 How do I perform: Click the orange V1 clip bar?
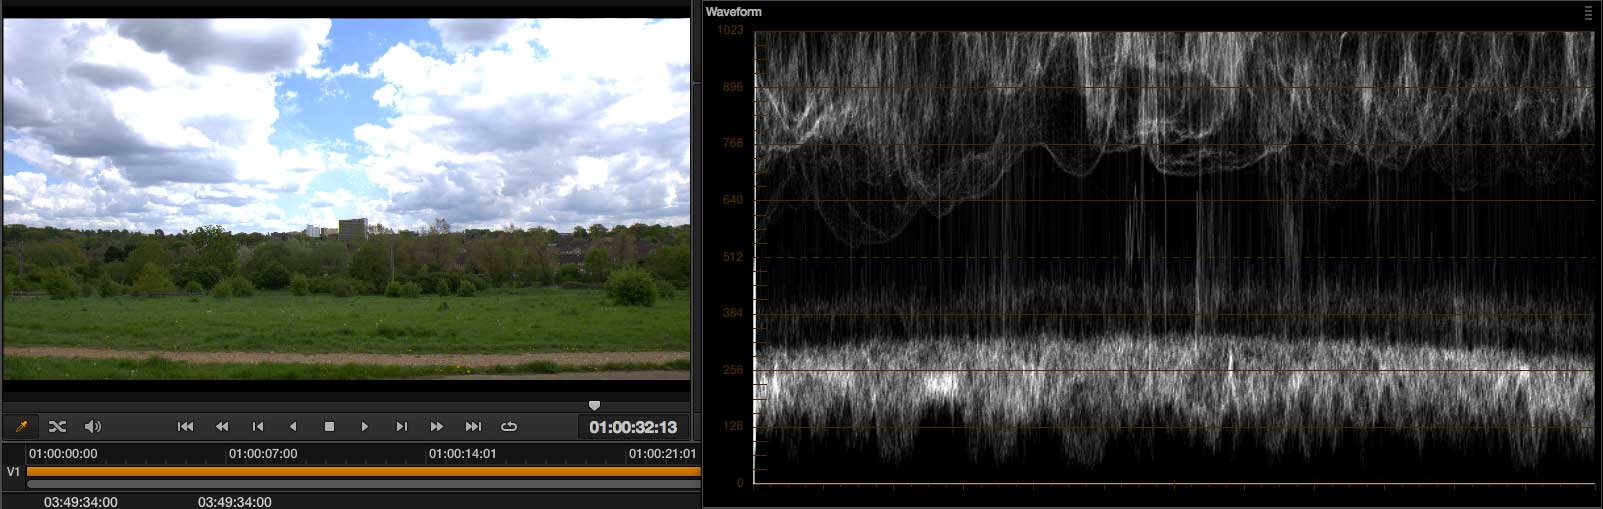[364, 471]
